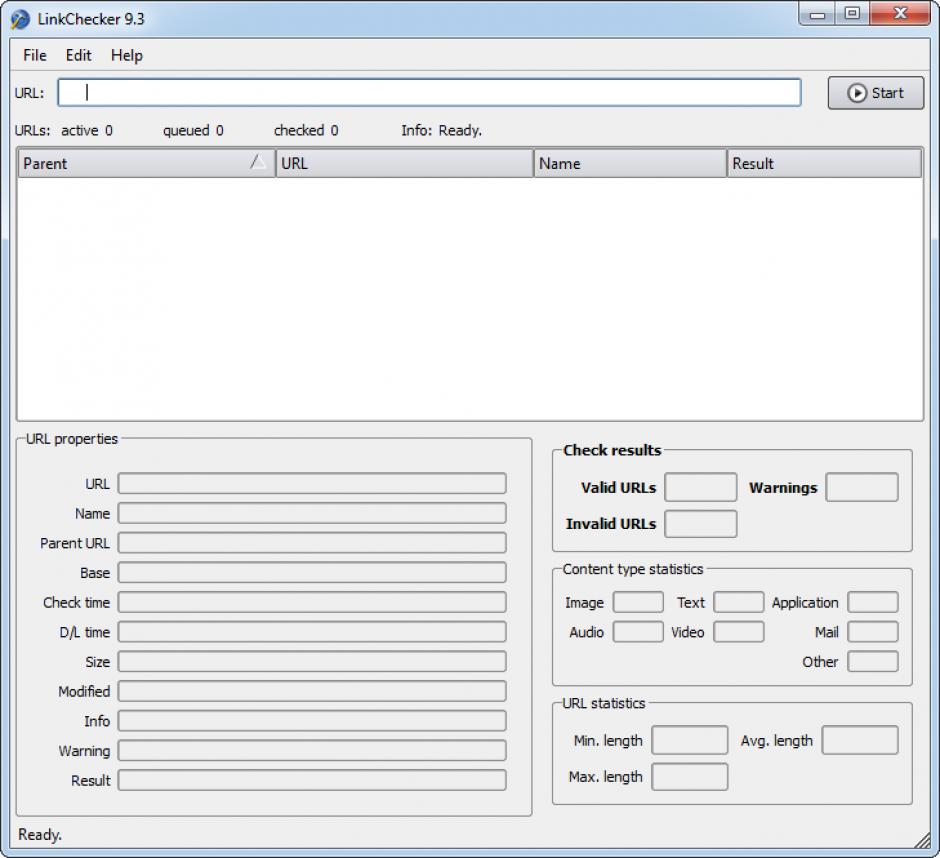Click the URL field in URL properties
Screen dimensions: 940x858
point(312,483)
